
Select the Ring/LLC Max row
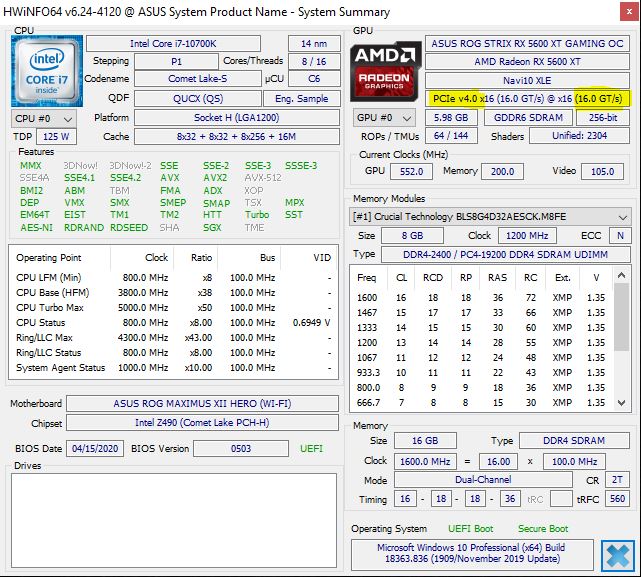[173, 338]
